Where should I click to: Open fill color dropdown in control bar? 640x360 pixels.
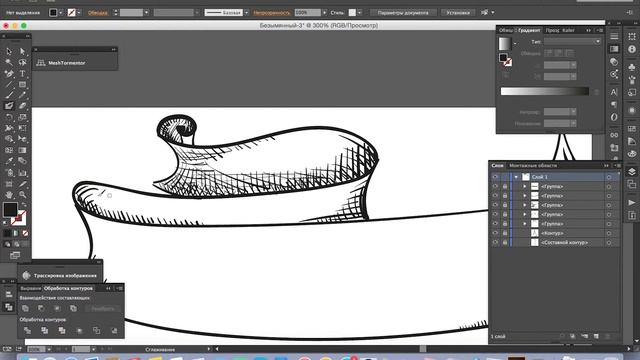[61, 13]
